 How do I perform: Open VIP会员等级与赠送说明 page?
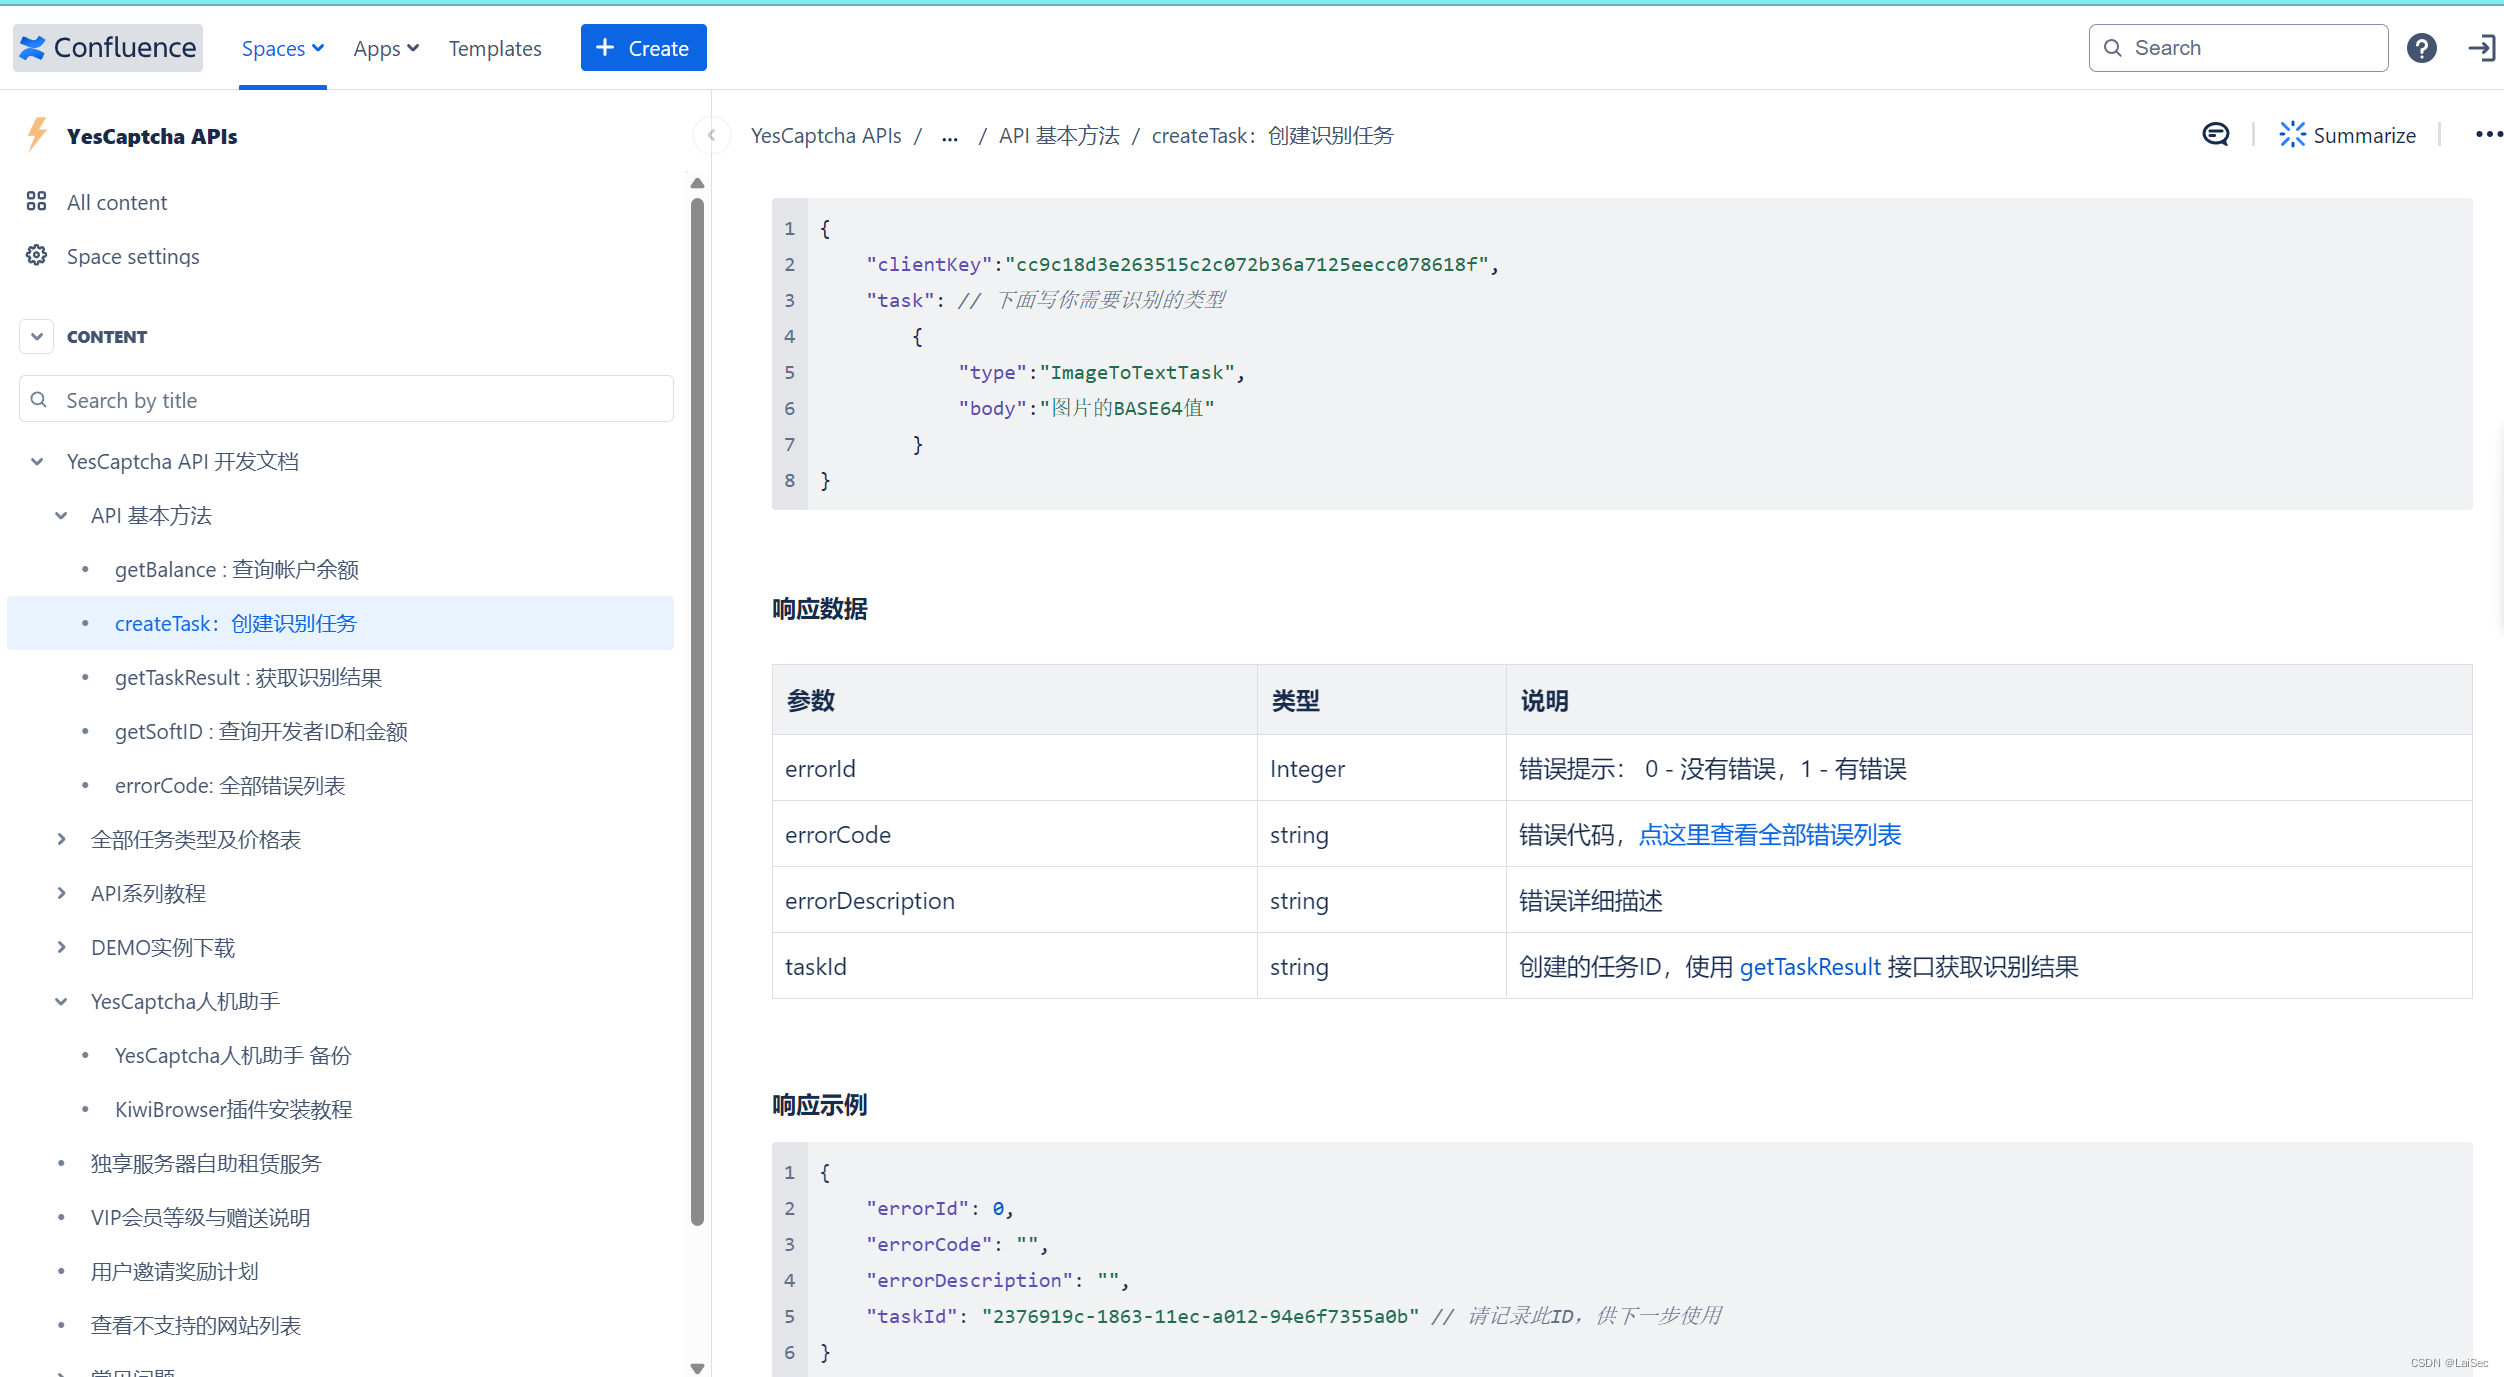tap(200, 1218)
